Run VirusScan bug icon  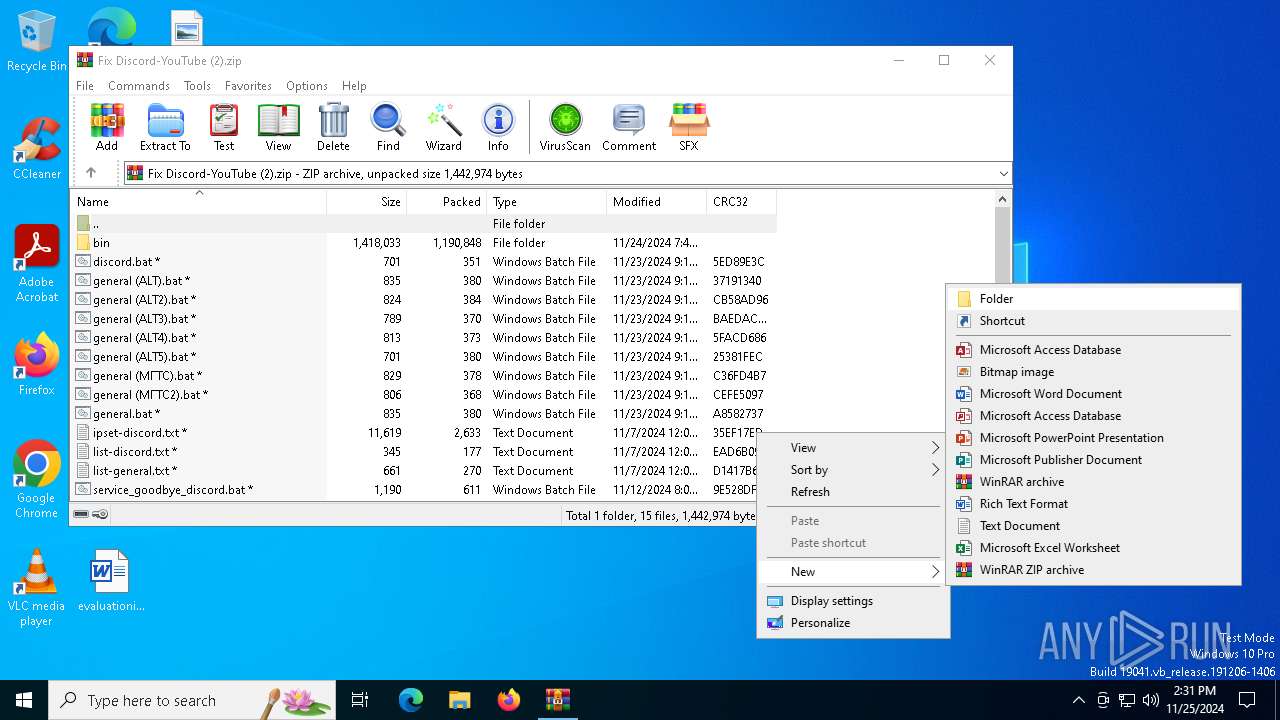click(565, 127)
